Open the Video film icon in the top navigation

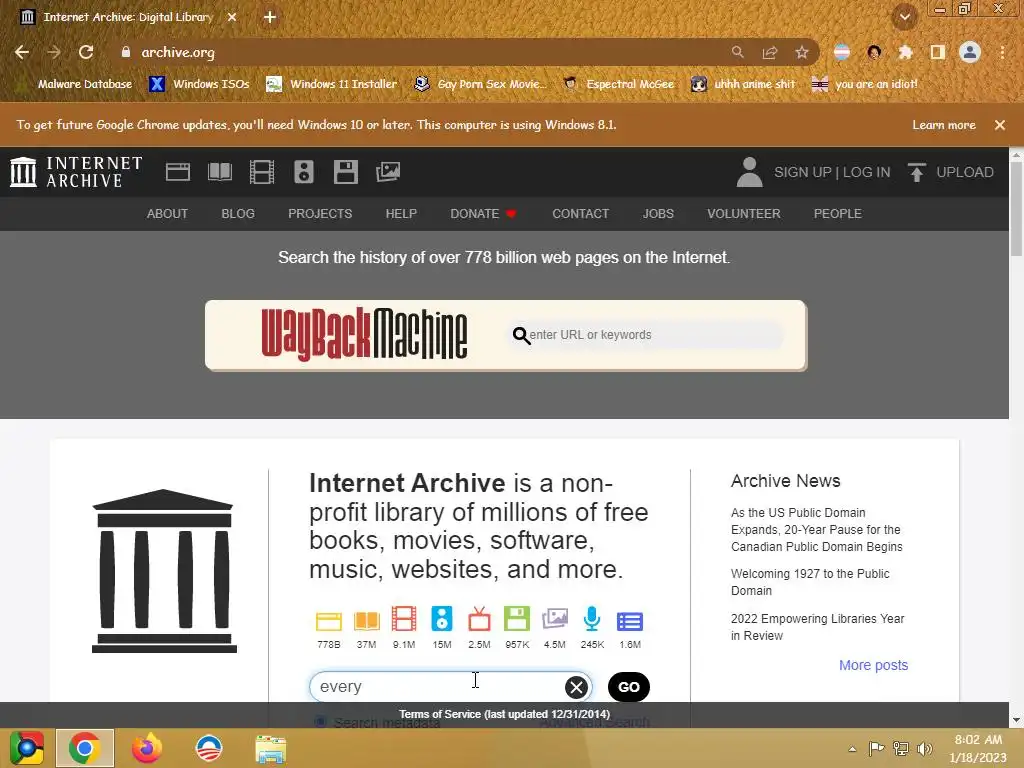262,172
